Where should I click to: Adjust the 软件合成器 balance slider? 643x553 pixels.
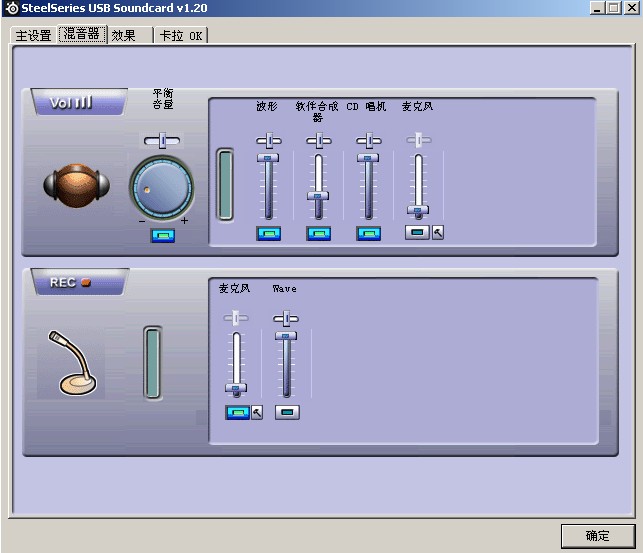319,141
